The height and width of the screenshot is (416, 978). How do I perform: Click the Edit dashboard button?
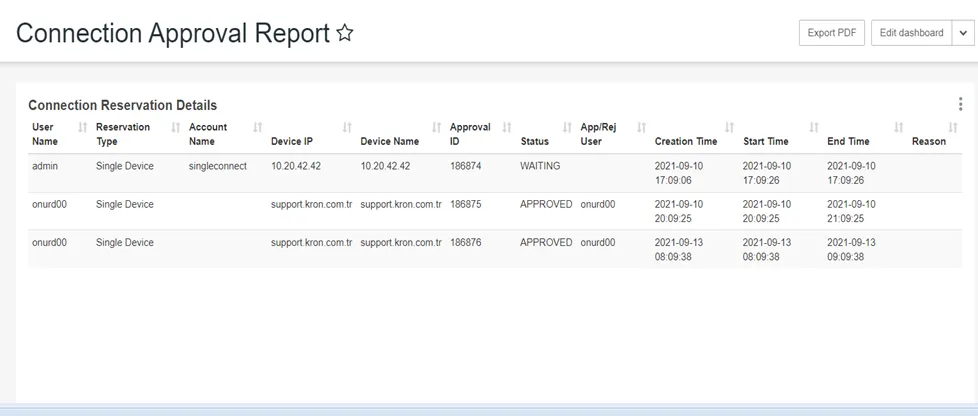(x=911, y=33)
